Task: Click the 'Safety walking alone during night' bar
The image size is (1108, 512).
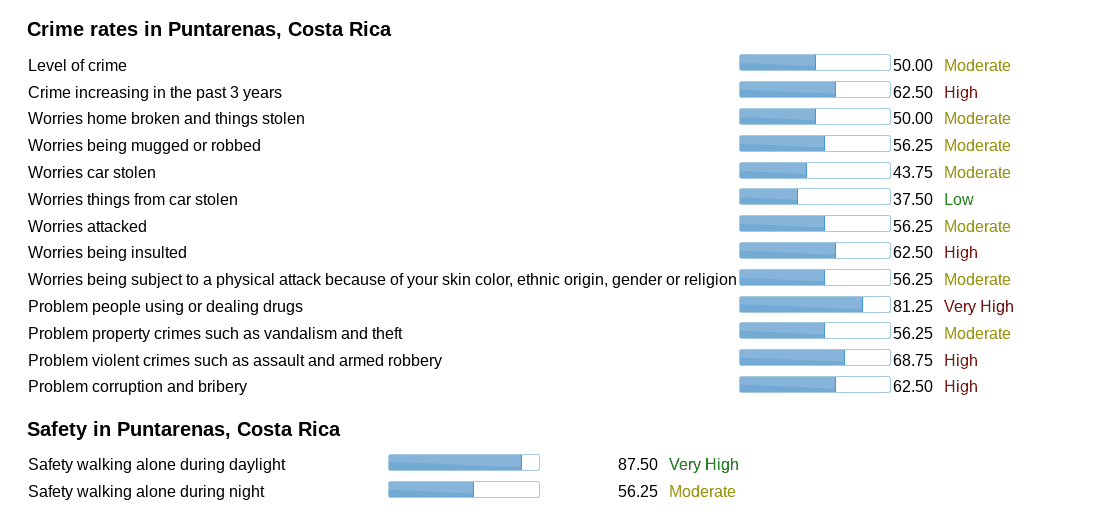Action: [x=463, y=489]
